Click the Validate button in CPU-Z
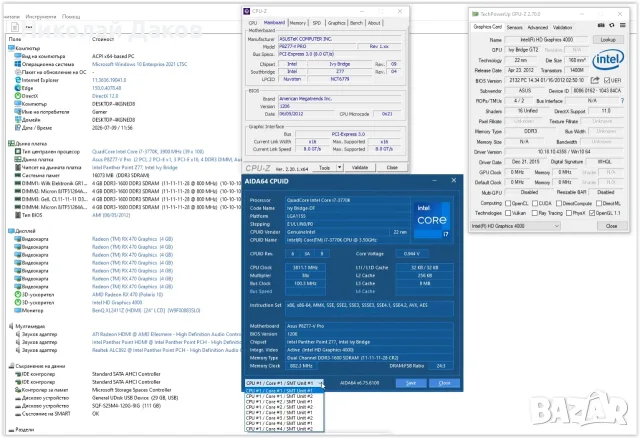This screenshot has height=438, width=640. [x=360, y=167]
